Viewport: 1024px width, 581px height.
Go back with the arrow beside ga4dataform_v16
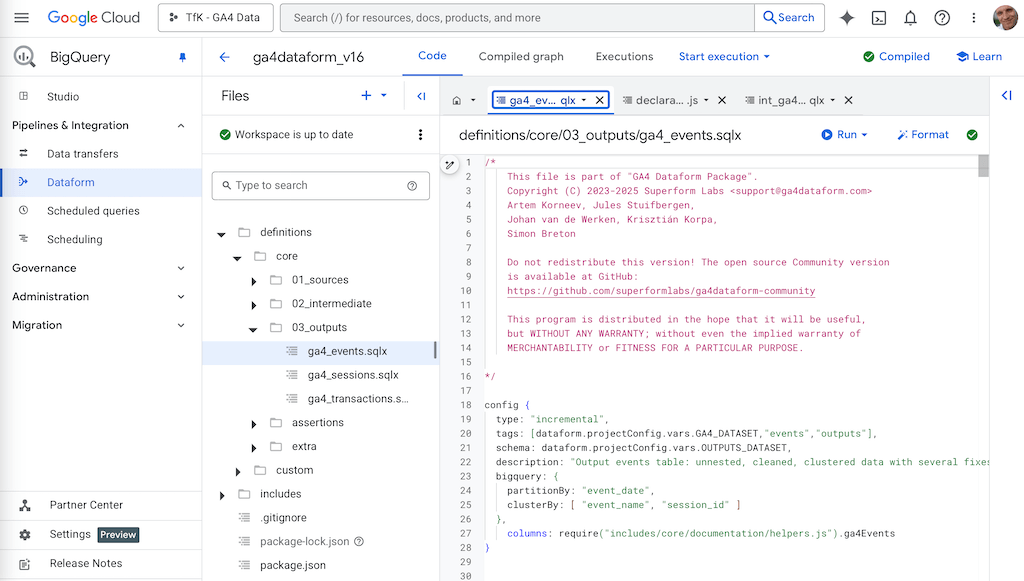(x=225, y=57)
